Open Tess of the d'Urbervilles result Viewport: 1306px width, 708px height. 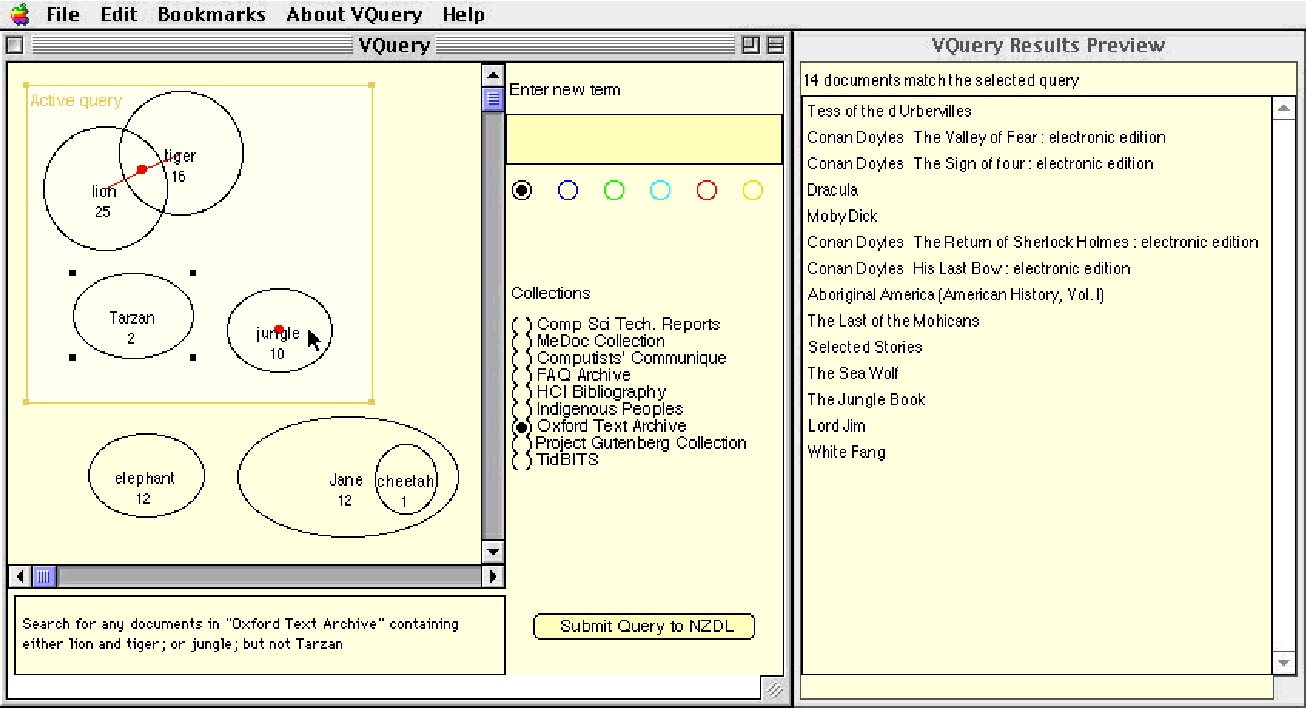(x=889, y=111)
